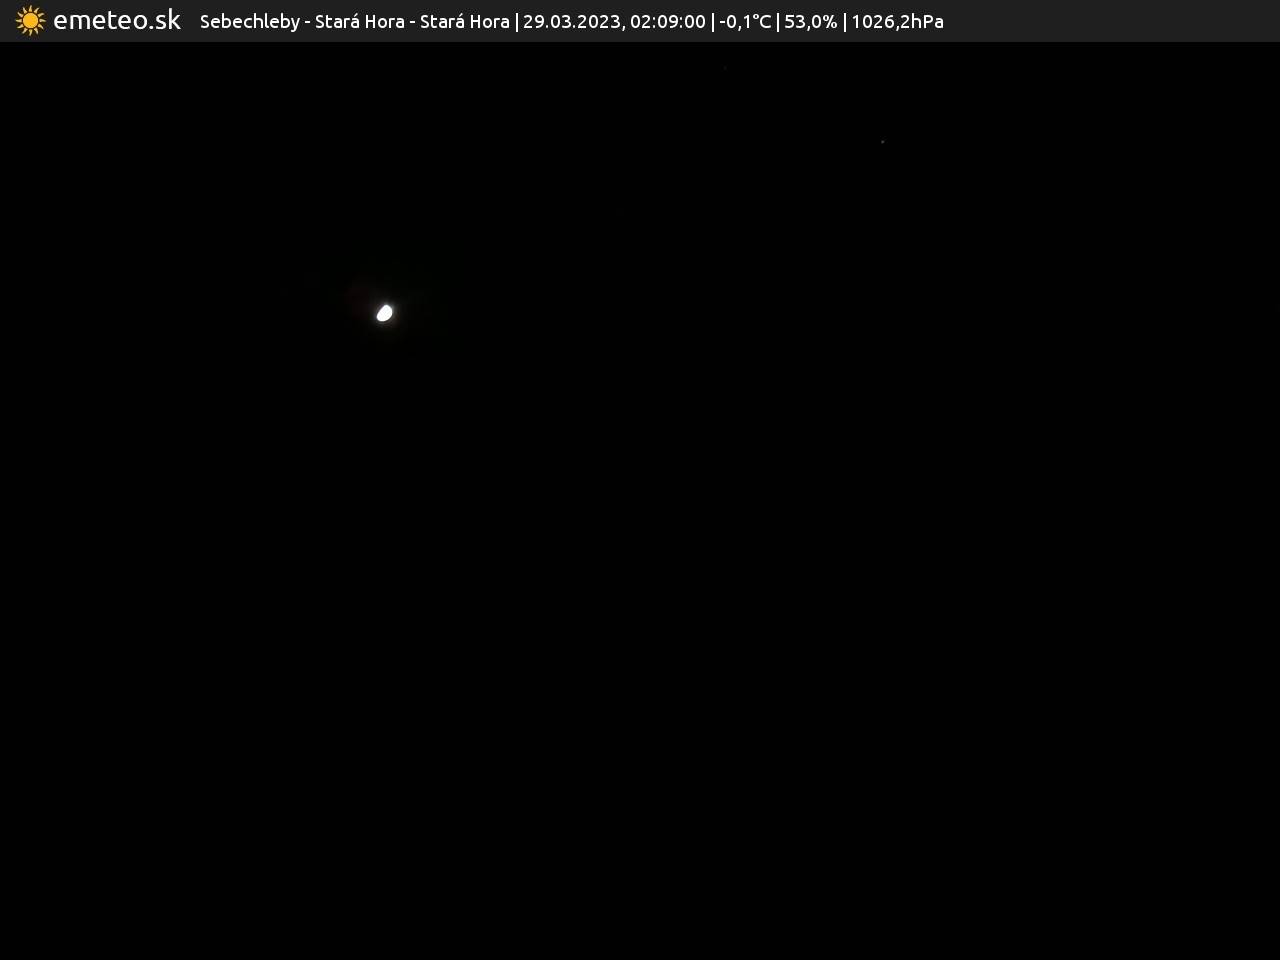Click the first "Stará Hora" label
Image resolution: width=1280 pixels, height=960 pixels.
tap(359, 22)
